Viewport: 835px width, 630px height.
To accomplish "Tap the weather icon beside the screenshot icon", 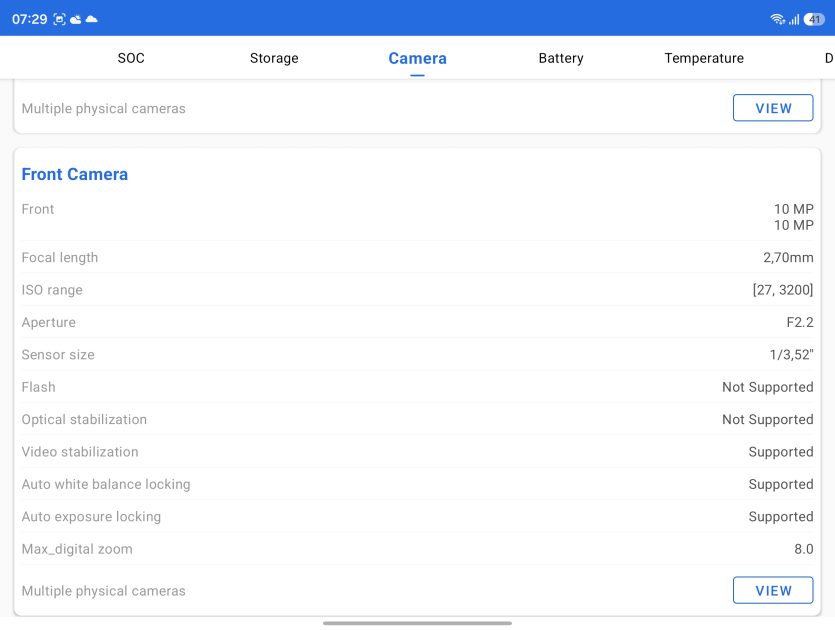I will tap(76, 20).
